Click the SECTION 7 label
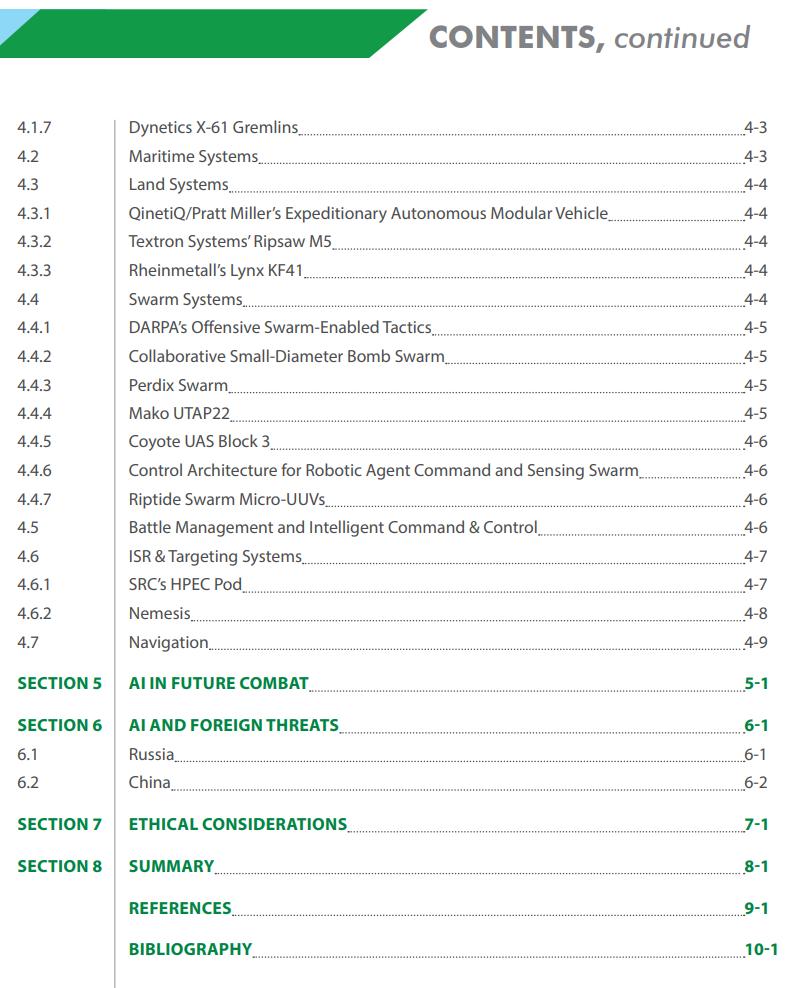 tap(59, 825)
